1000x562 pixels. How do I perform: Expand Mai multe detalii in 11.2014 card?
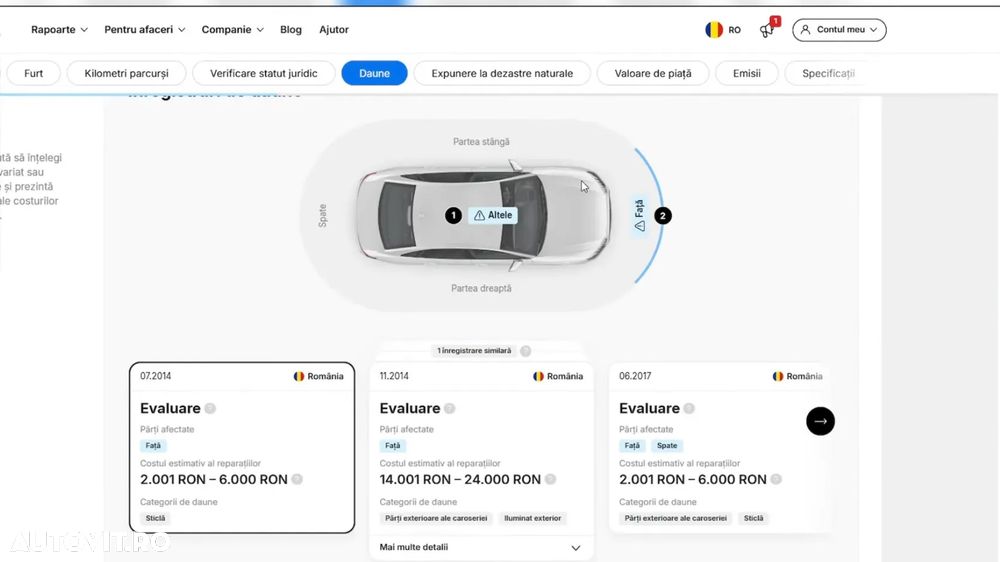point(480,547)
